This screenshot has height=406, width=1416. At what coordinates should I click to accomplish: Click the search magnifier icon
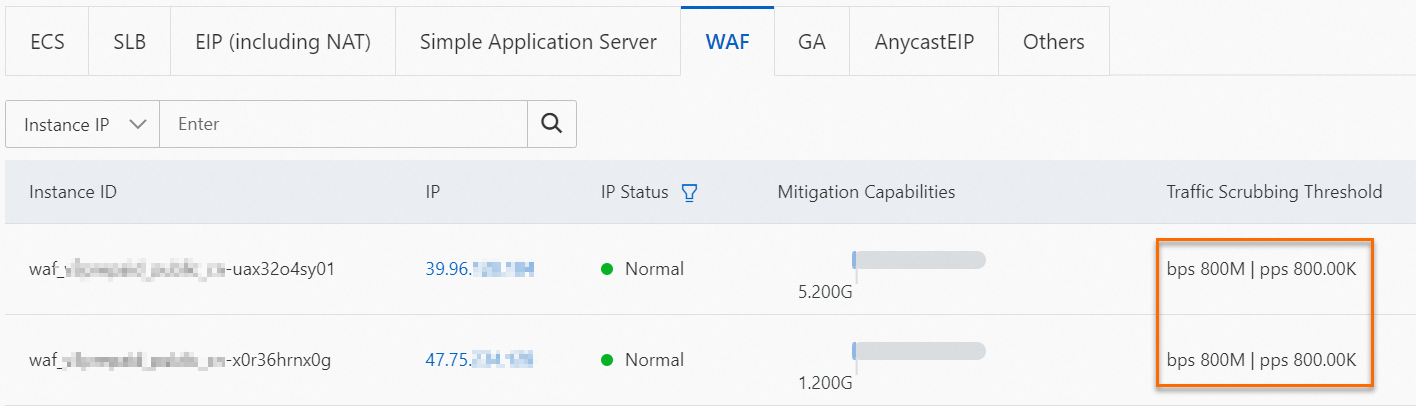(x=551, y=124)
